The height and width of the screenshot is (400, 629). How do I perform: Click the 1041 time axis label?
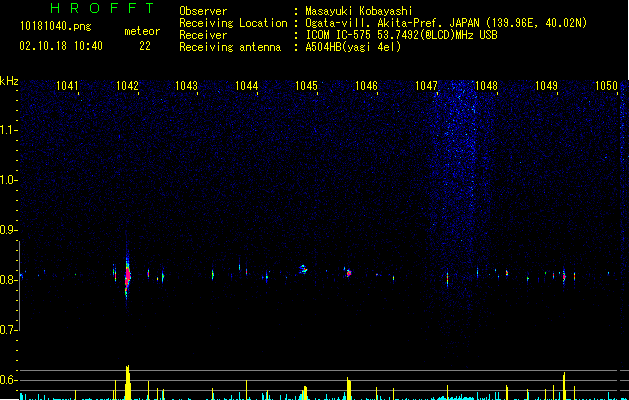[67, 86]
